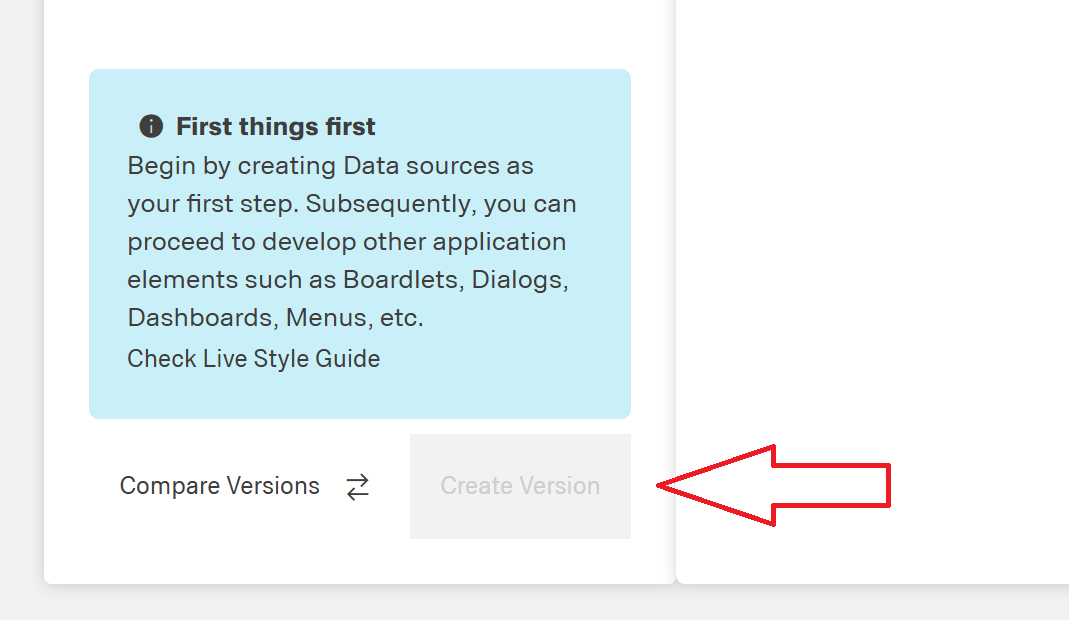Select the greyed-out Create Version control
Viewport: 1069px width, 620px height.
pos(519,485)
